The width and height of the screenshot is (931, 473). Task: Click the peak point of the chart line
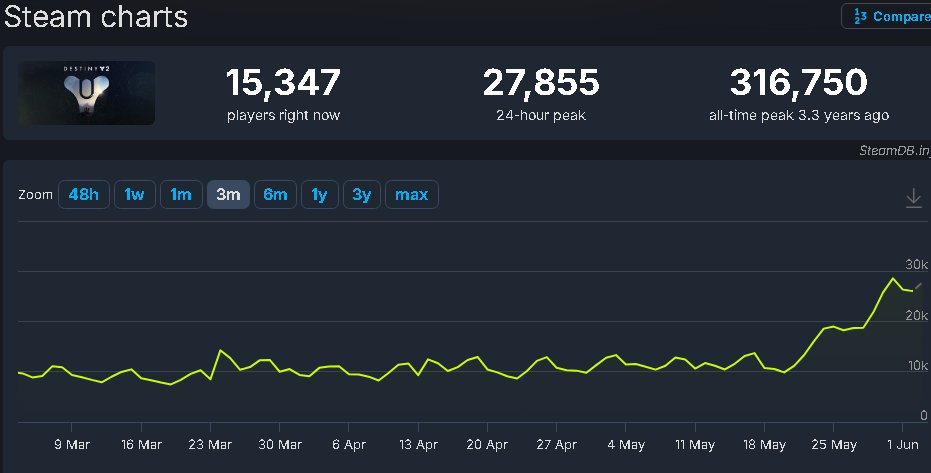[x=892, y=278]
